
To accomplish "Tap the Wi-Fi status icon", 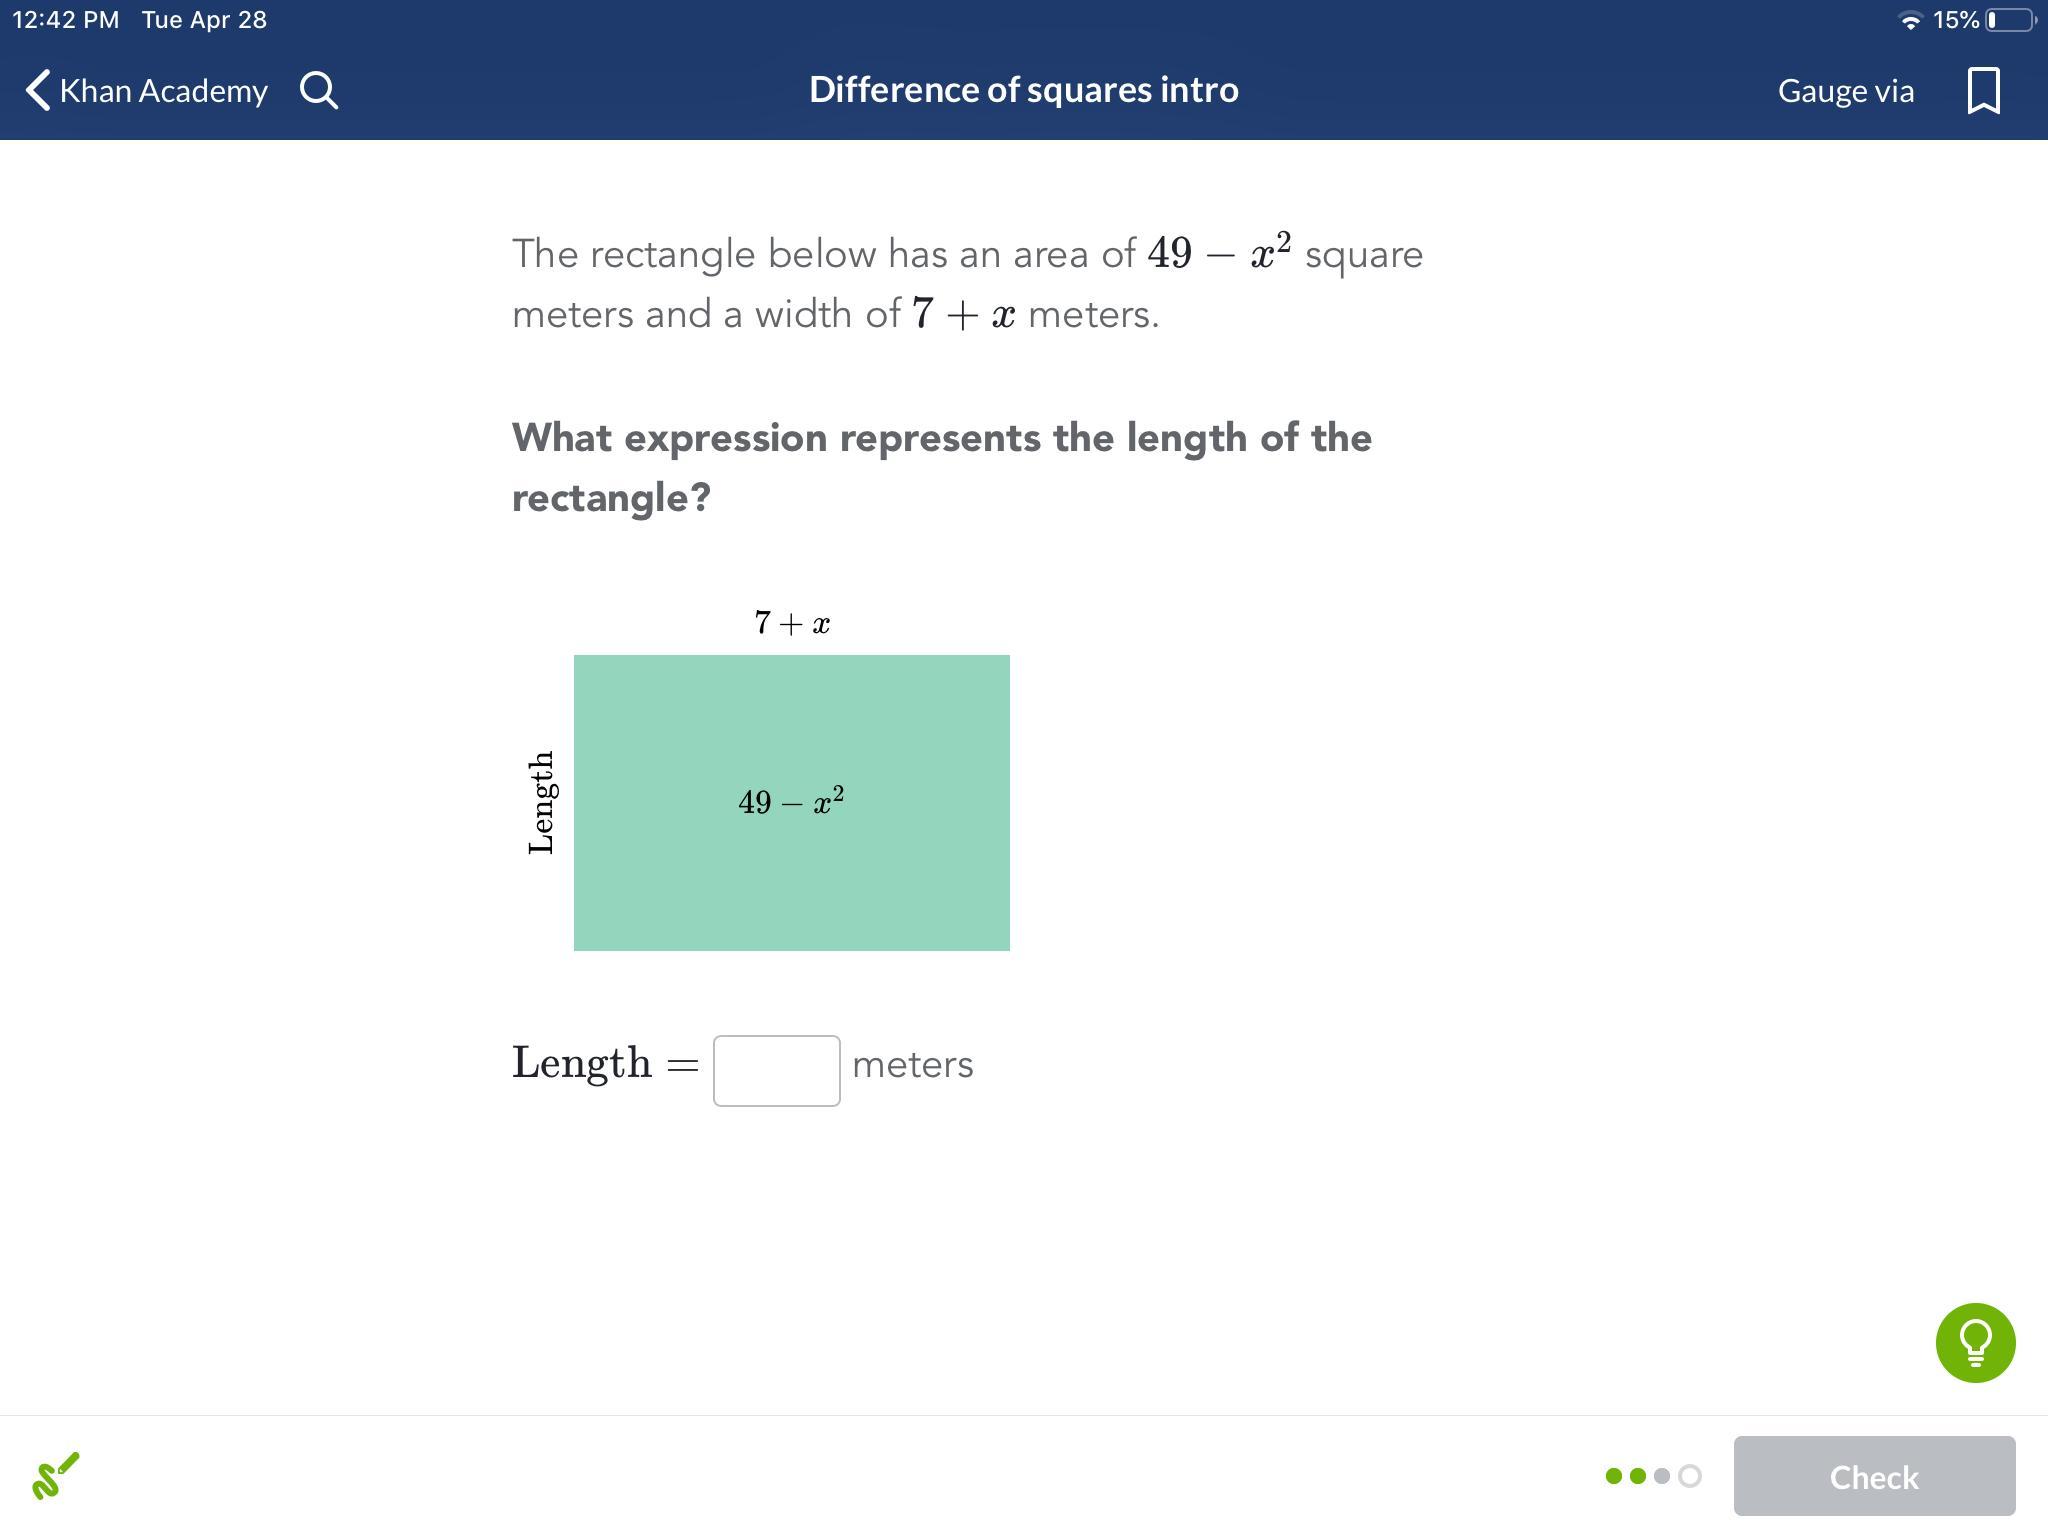I will (1910, 21).
